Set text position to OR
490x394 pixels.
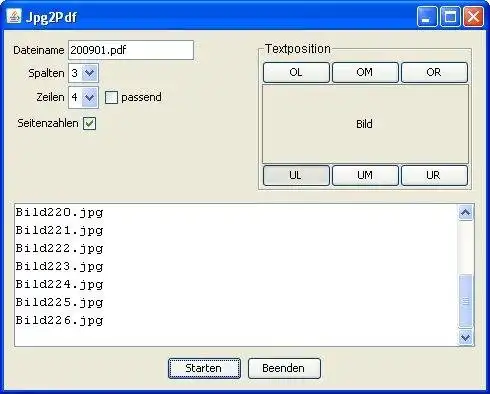pos(434,72)
